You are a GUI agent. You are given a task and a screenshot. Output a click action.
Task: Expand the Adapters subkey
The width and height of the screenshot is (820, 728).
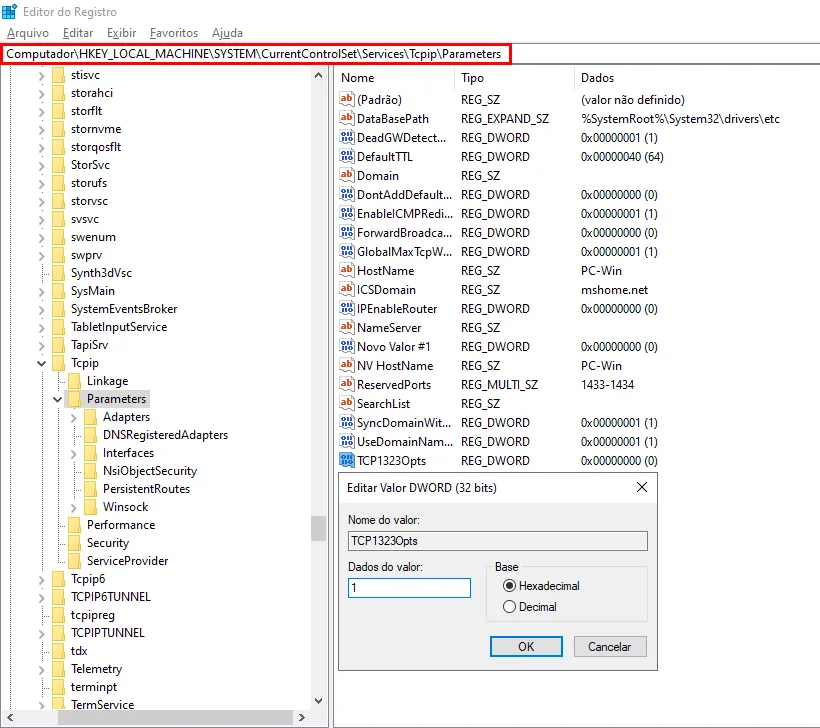click(74, 417)
